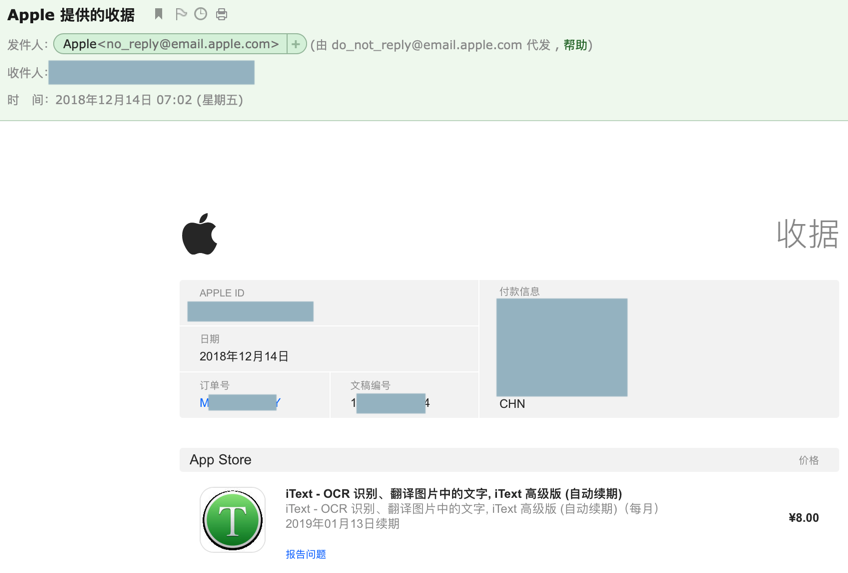
Task: Click the bookmark icon beside the subject
Action: tap(158, 14)
